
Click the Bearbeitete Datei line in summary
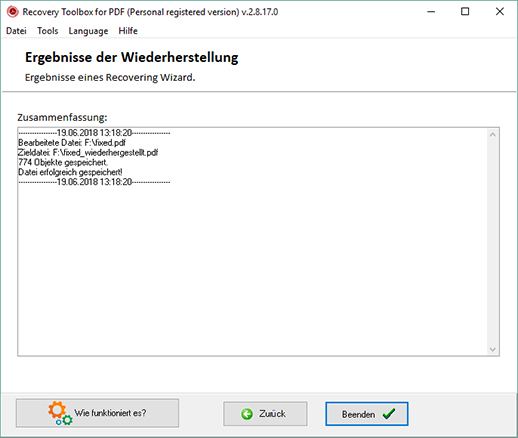pos(72,143)
